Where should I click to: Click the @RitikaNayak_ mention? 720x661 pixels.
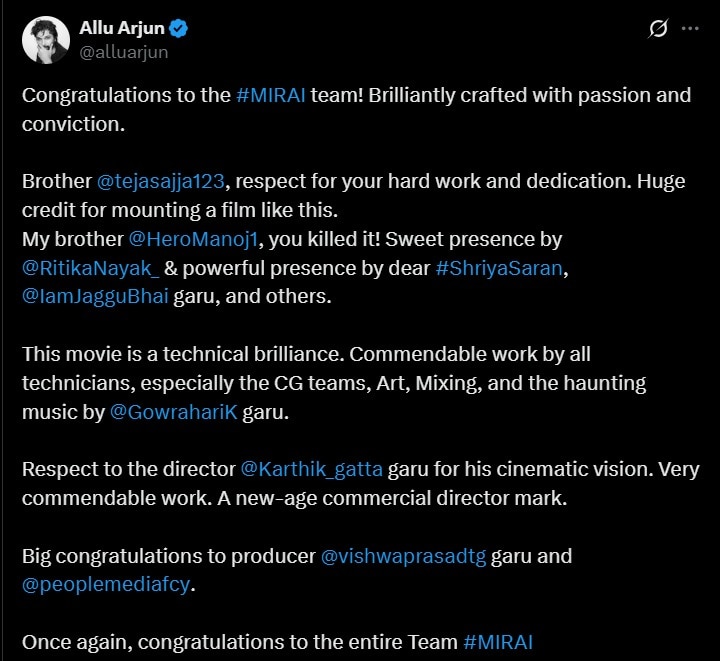click(x=84, y=269)
